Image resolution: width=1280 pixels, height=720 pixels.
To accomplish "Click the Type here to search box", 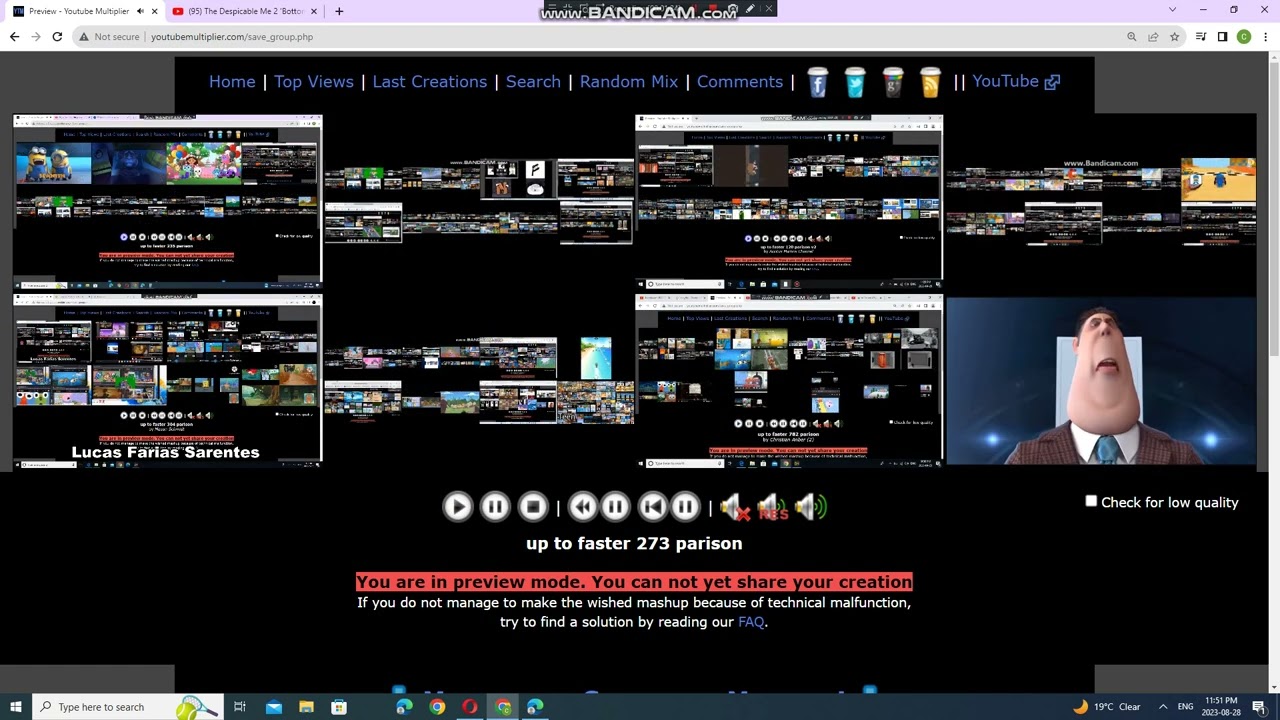I will coord(128,707).
